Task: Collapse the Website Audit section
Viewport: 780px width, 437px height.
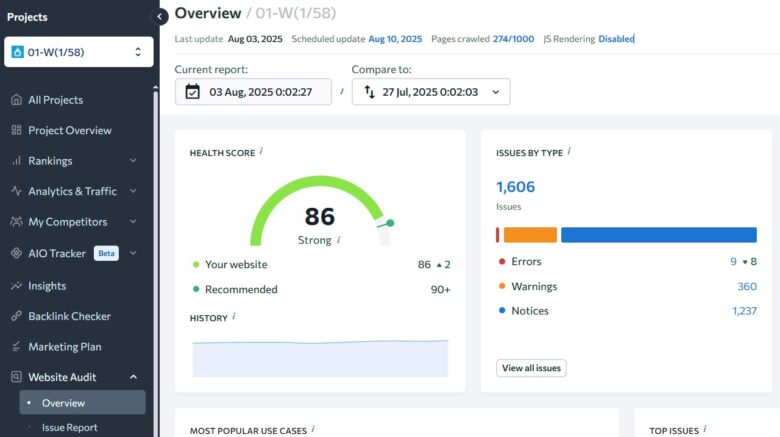Action: [133, 377]
